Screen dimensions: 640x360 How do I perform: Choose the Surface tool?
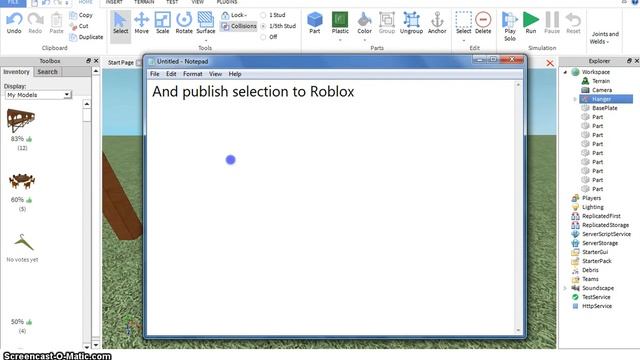[x=206, y=23]
